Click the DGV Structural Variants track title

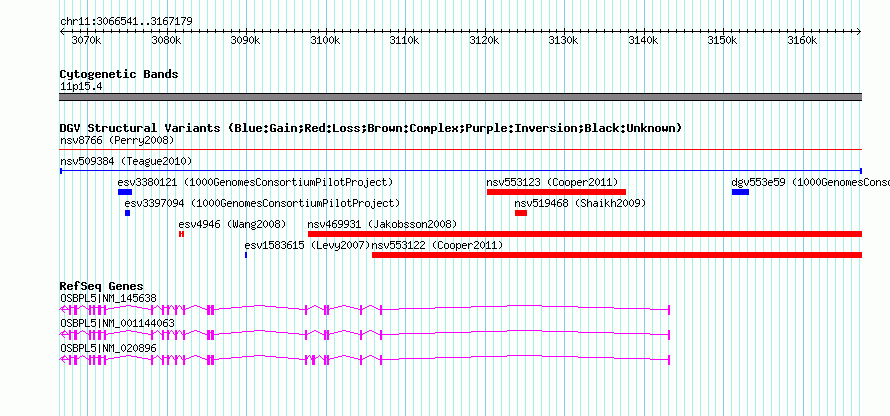coord(371,128)
